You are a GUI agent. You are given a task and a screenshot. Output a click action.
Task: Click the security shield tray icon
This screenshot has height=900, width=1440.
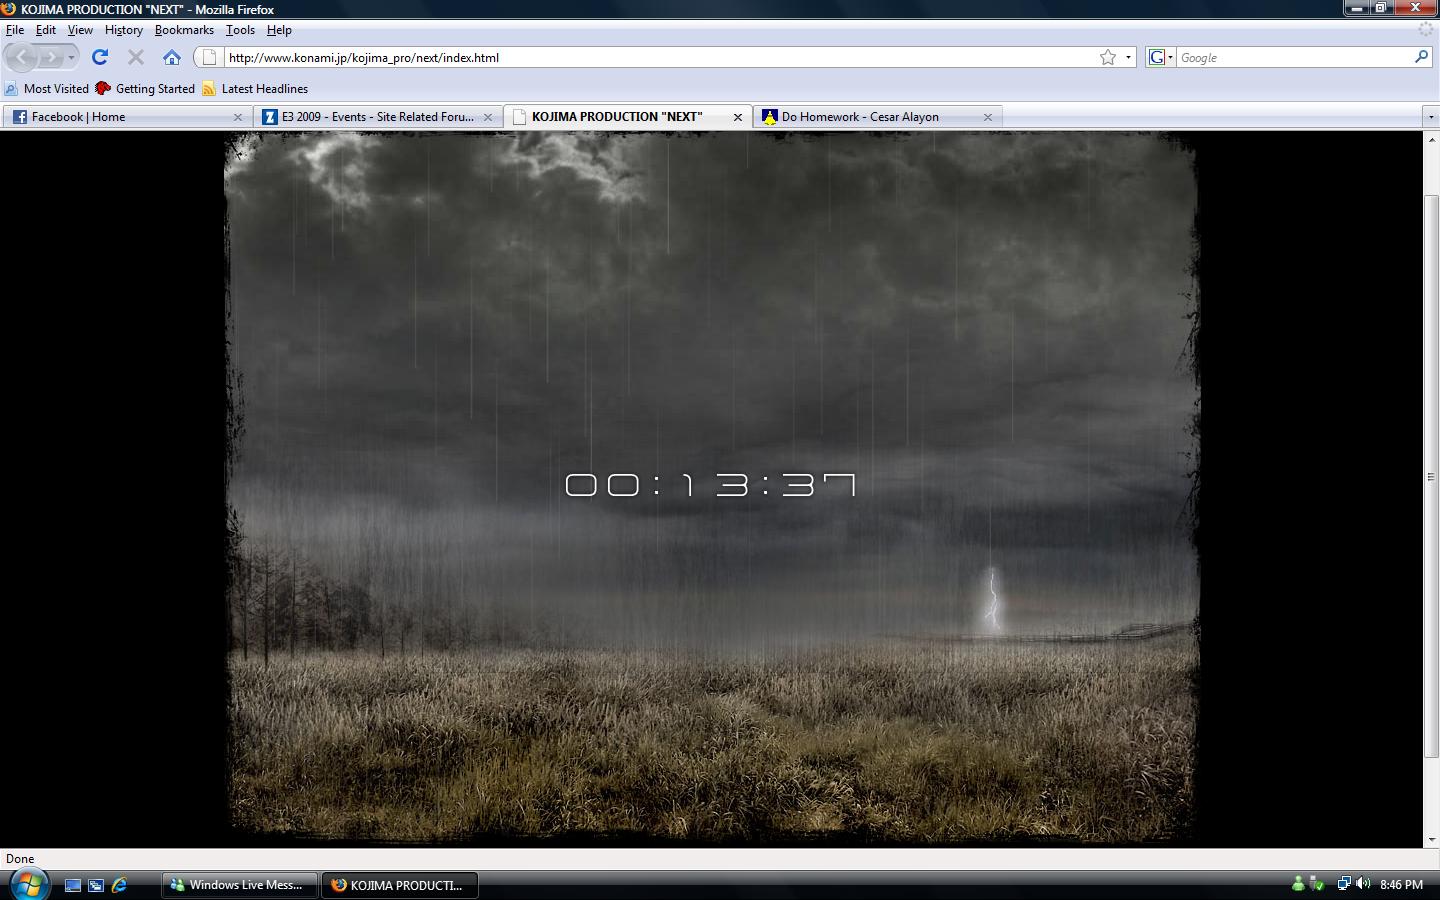[1317, 884]
